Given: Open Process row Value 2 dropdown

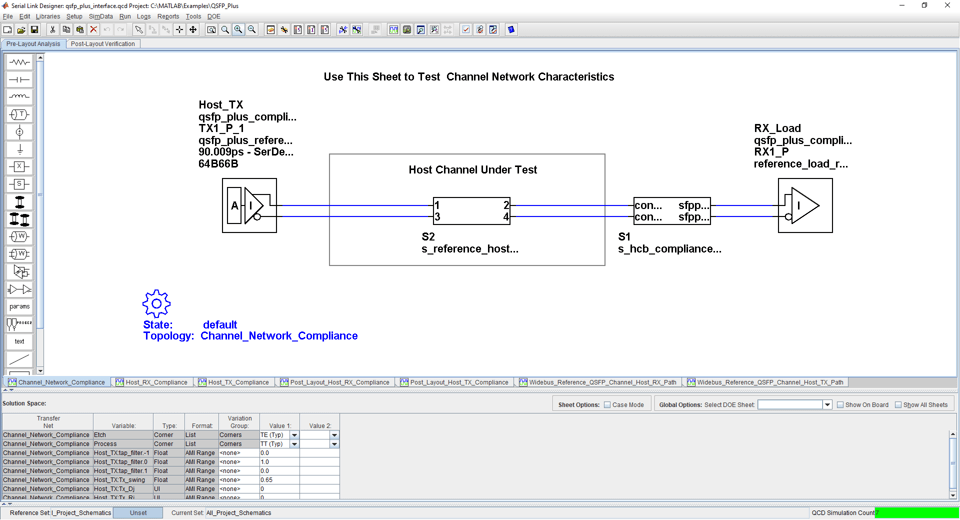Looking at the screenshot, I should pyautogui.click(x=334, y=444).
